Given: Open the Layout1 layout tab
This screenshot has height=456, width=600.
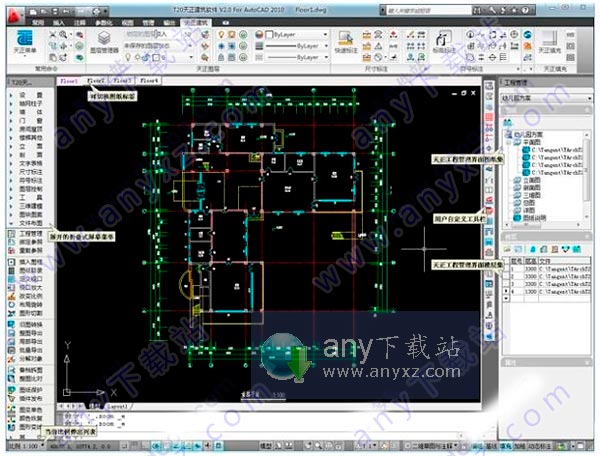Looking at the screenshot, I should 117,406.
